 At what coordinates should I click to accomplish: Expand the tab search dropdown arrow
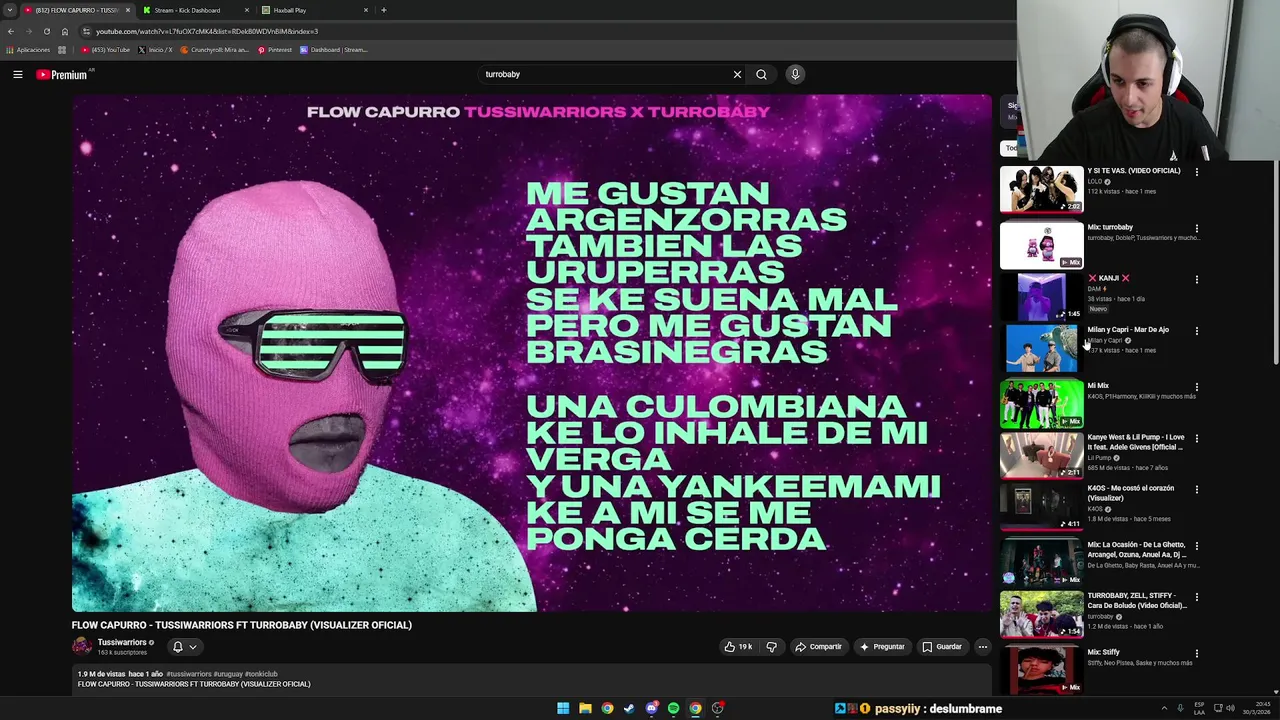tap(9, 10)
